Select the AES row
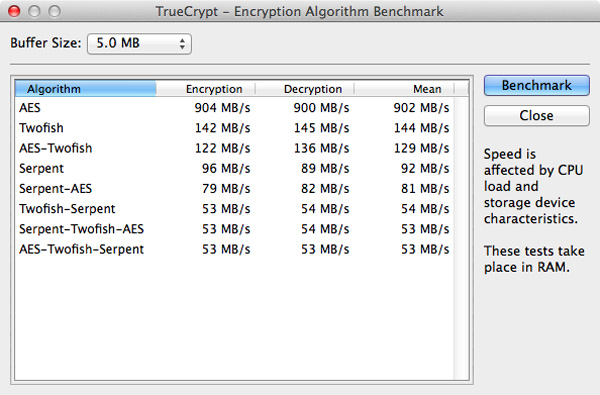This screenshot has width=600, height=395. pos(234,108)
